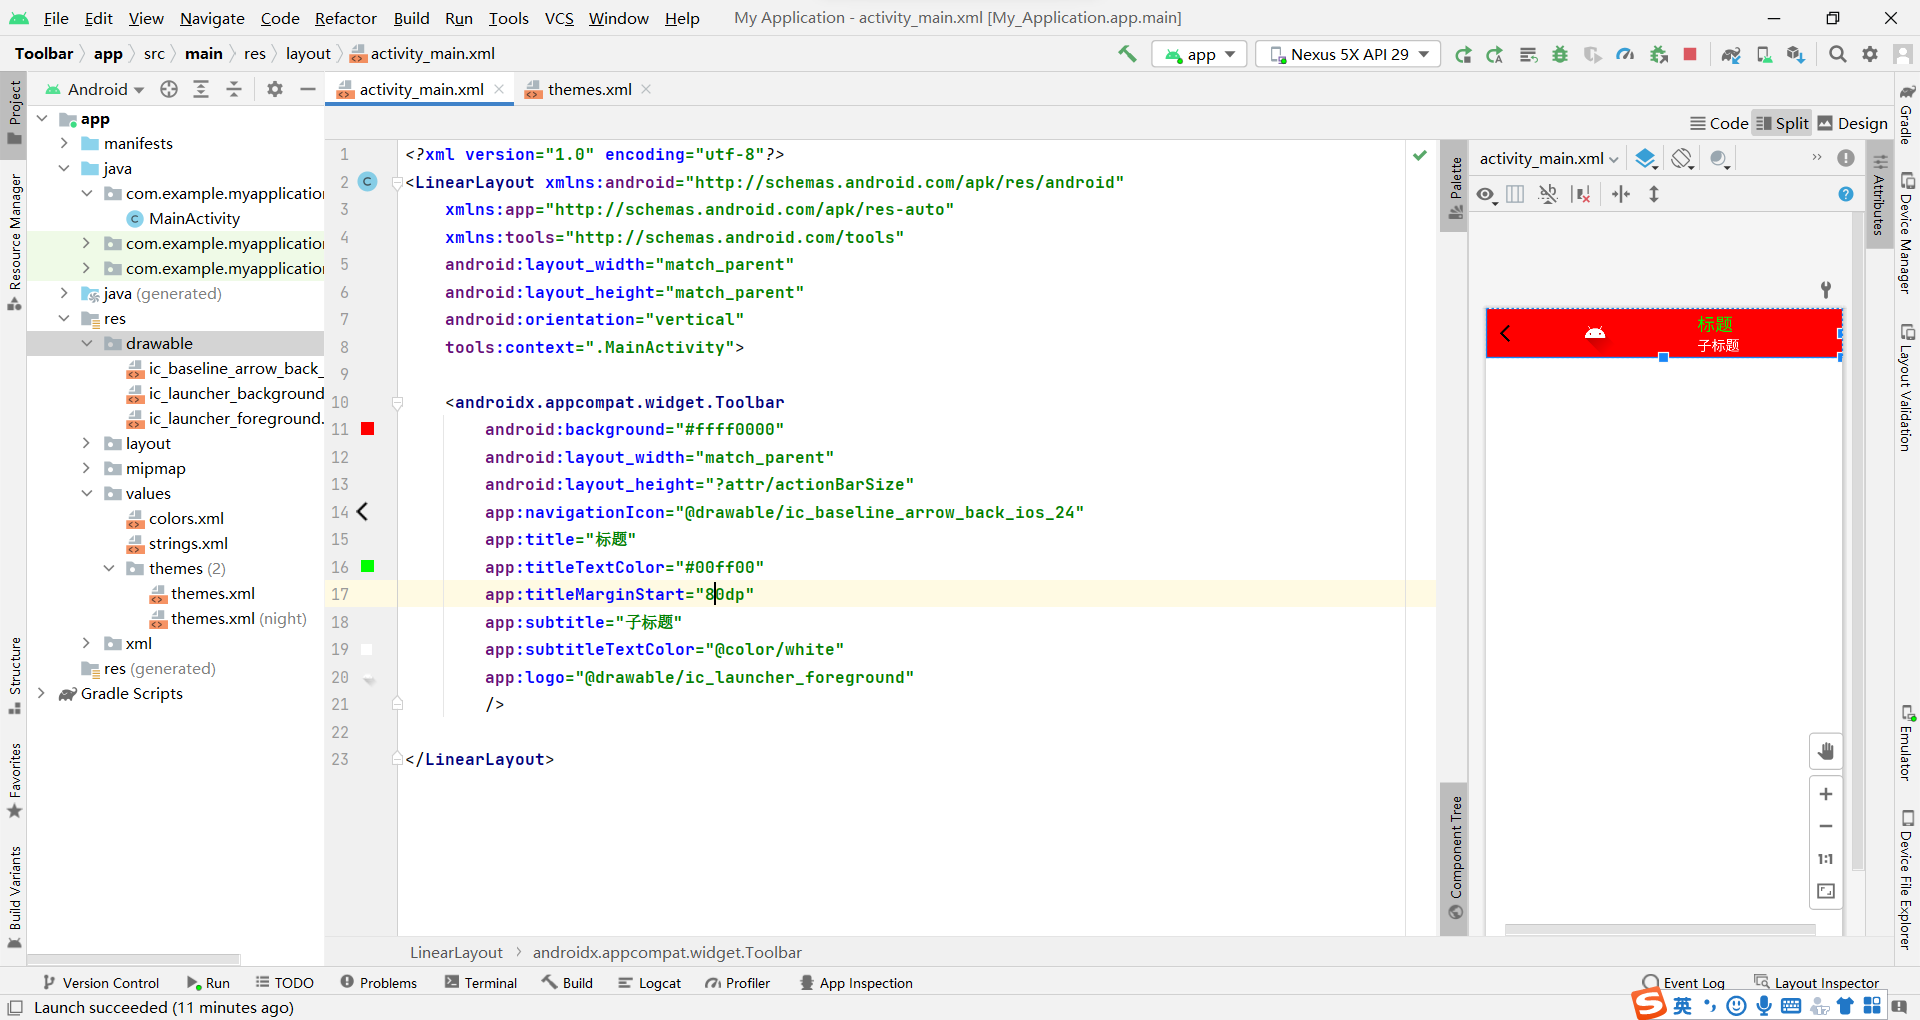This screenshot has width=1920, height=1020.
Task: Toggle view options with the eye icon in preview
Action: coord(1486,194)
